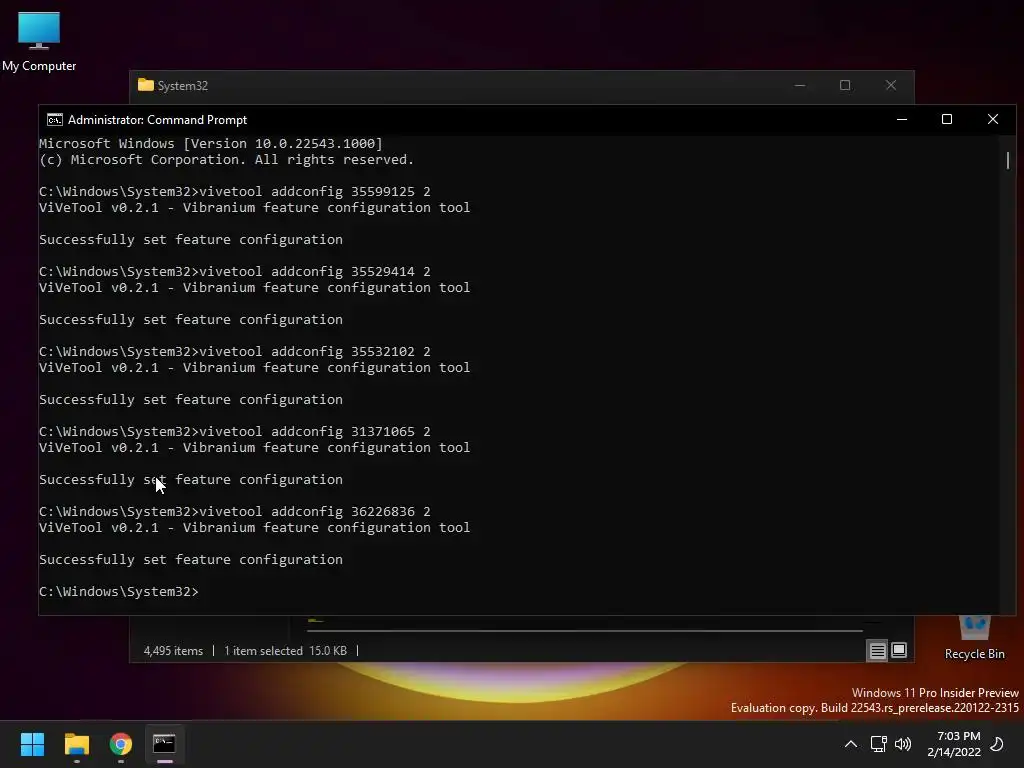The width and height of the screenshot is (1024, 768).
Task: Click 'Administrator: Command Prompt' window title
Action: (157, 120)
